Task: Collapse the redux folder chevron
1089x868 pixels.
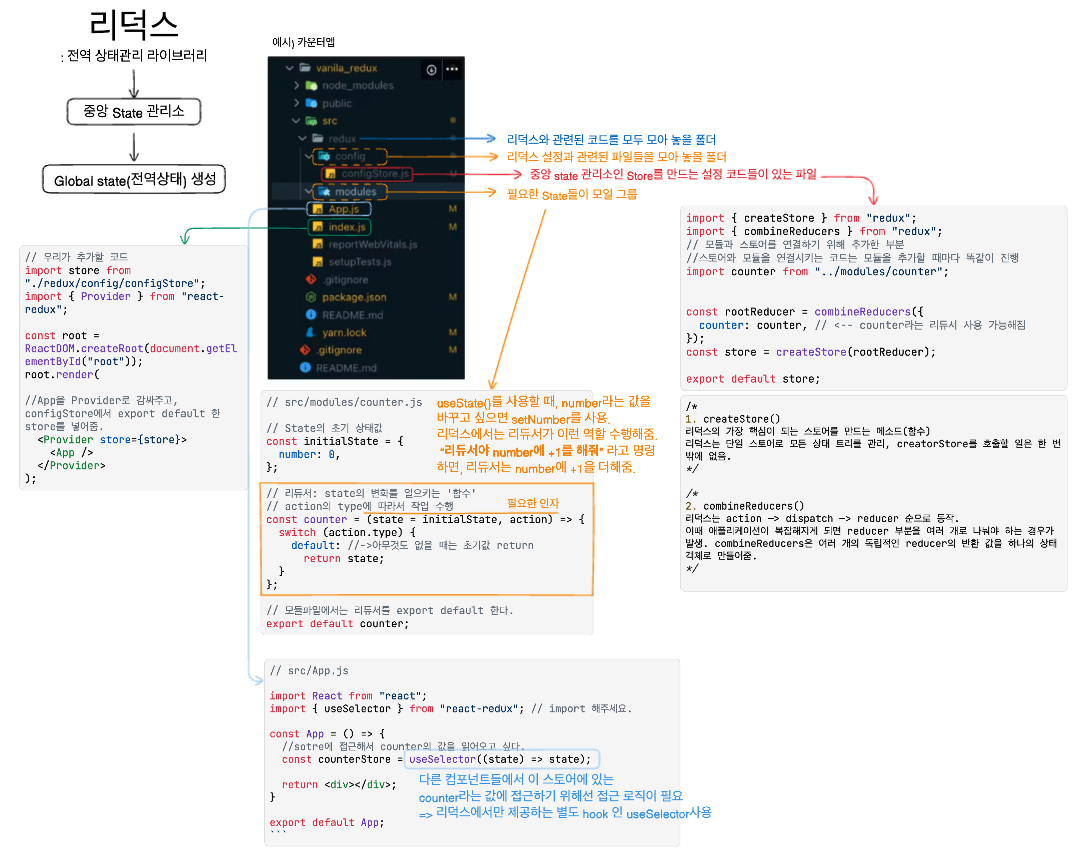Action: click(303, 138)
